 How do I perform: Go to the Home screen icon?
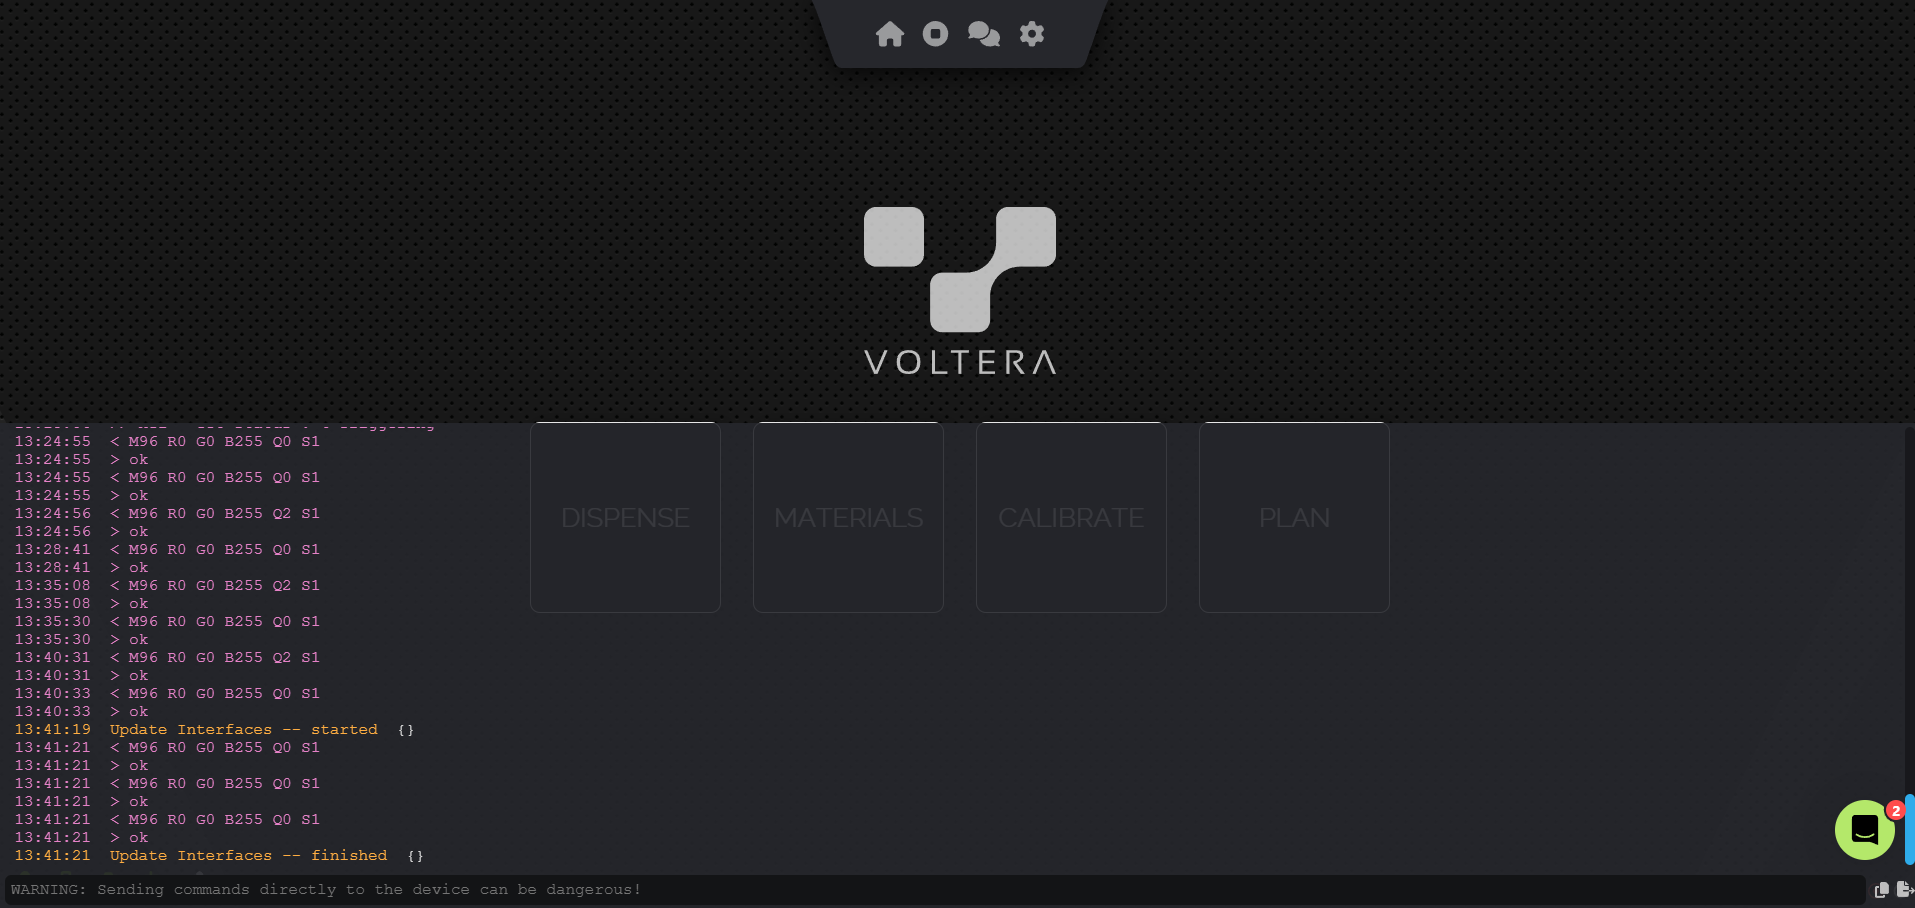coord(889,34)
